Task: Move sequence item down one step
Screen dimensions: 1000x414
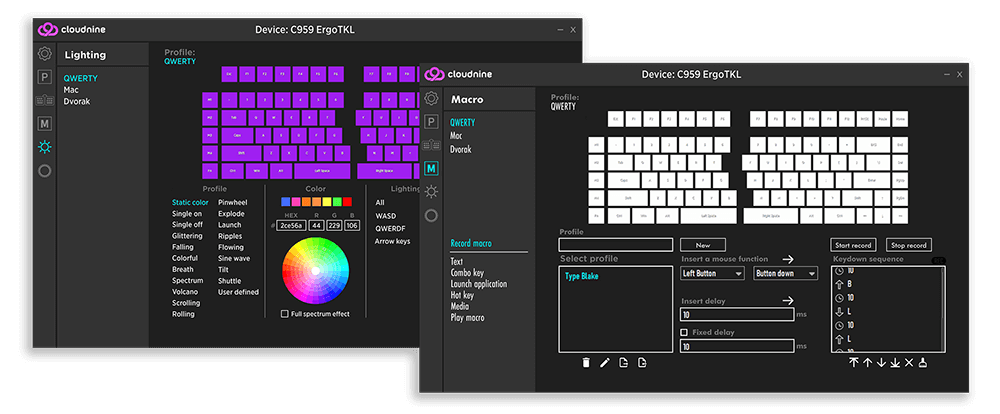Action: coord(881,362)
